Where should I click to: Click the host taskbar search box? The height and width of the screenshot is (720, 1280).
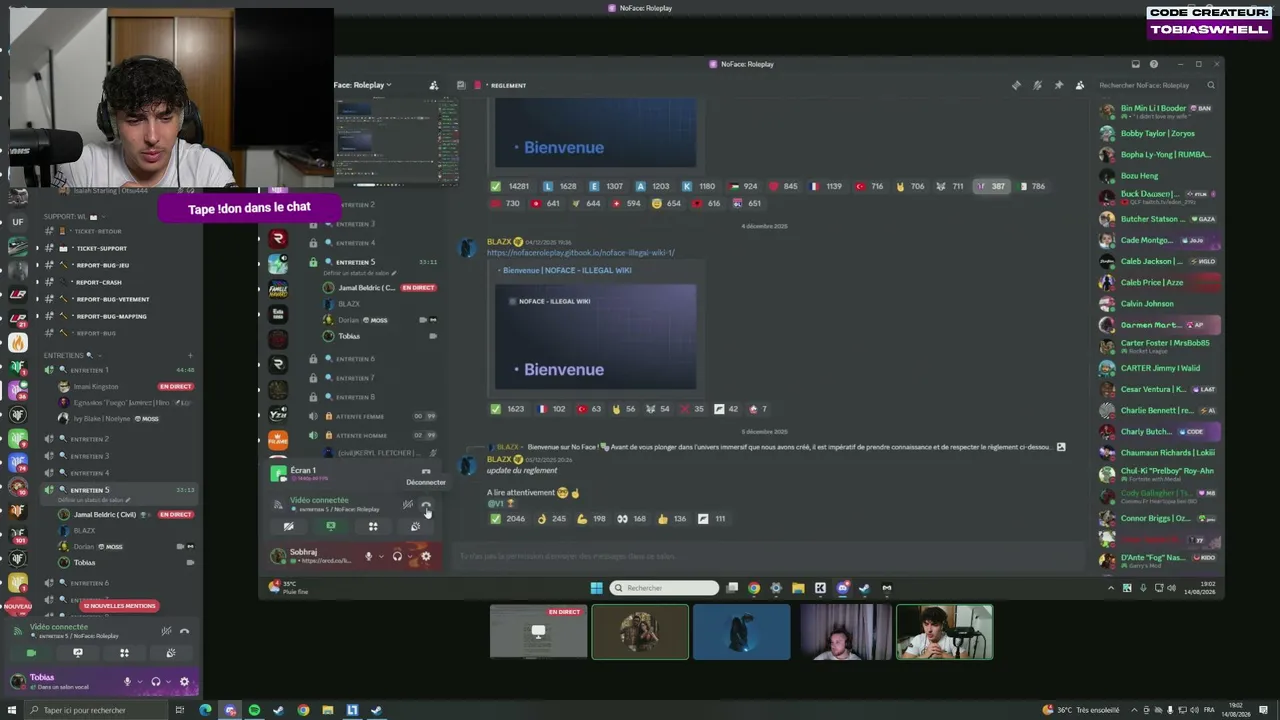98,710
